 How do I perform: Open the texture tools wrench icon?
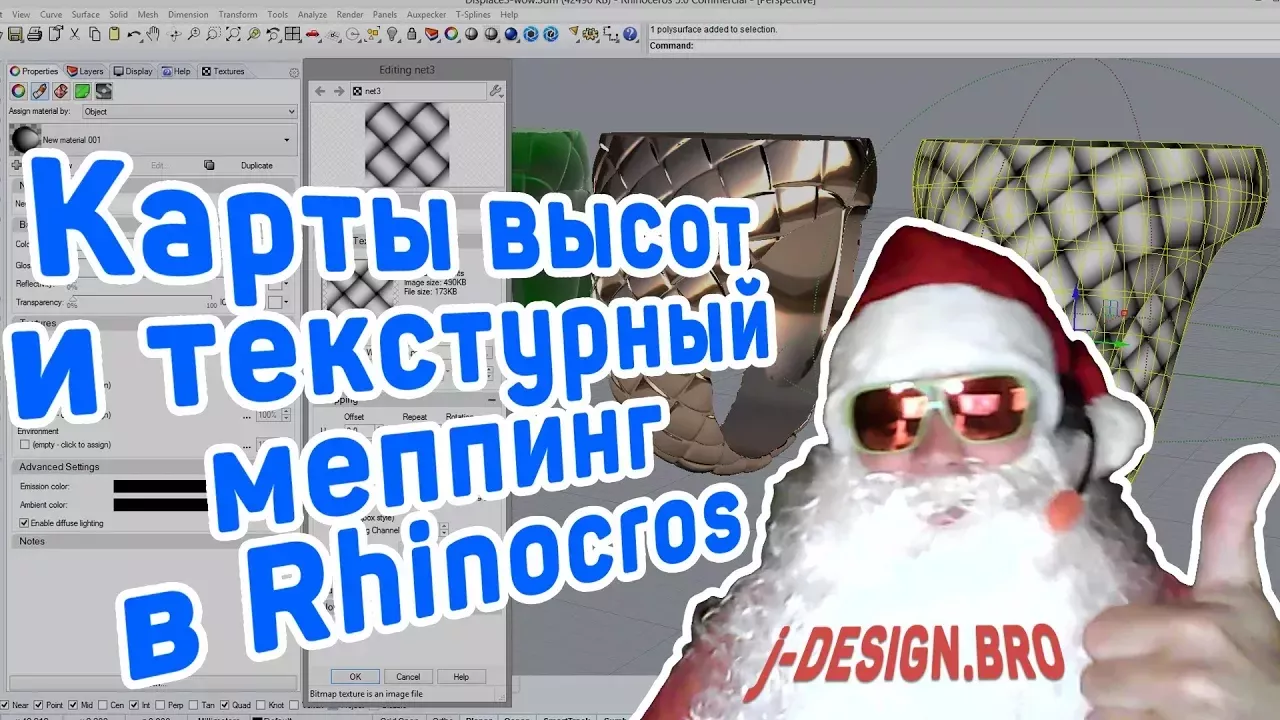tap(495, 91)
